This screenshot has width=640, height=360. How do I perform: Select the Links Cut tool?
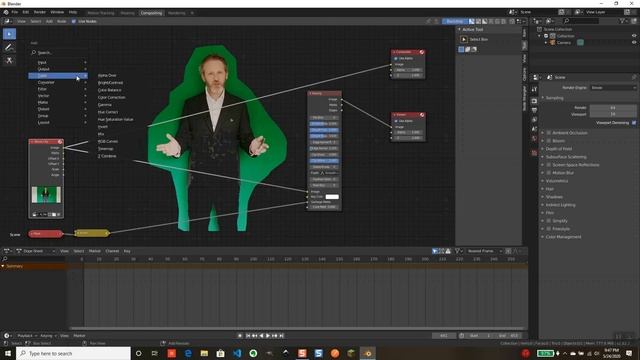click(x=9, y=60)
